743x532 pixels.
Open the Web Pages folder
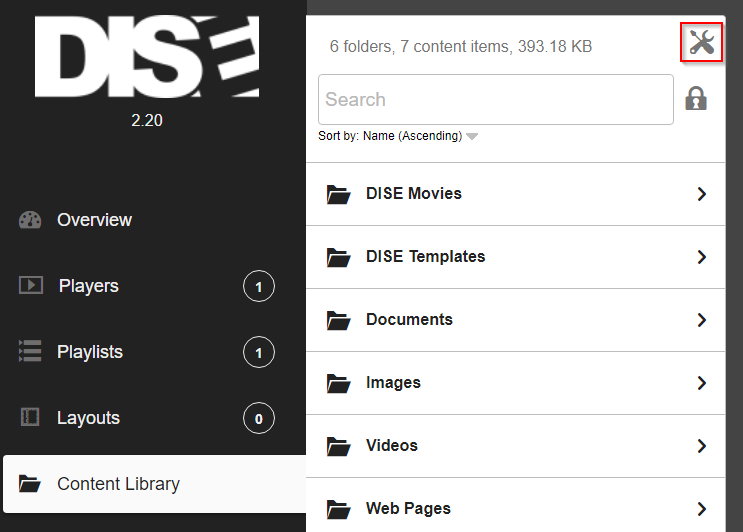[516, 505]
